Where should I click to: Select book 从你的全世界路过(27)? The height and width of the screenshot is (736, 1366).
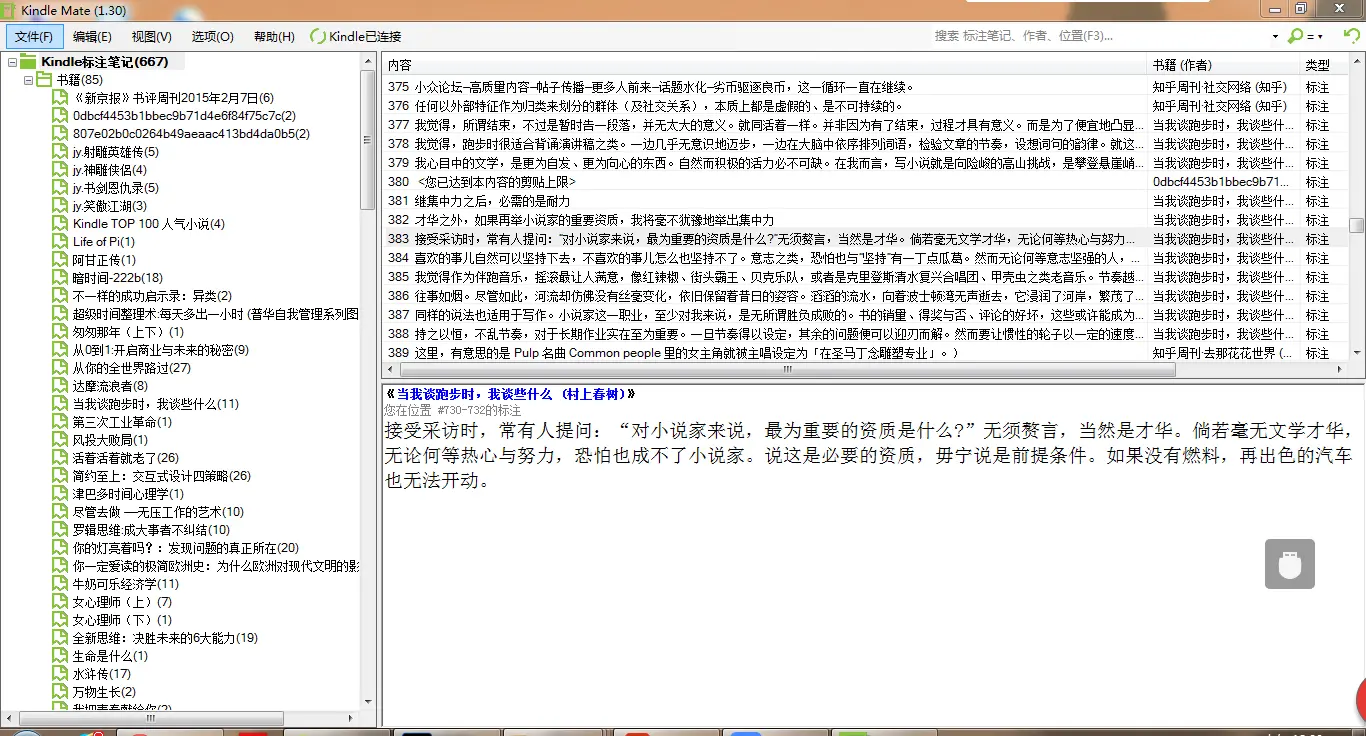tap(131, 368)
